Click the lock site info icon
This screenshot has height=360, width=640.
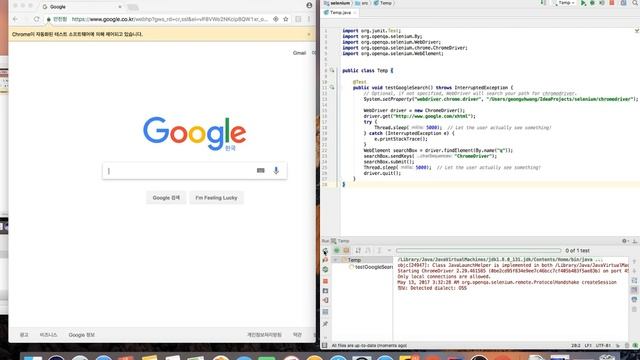point(49,19)
